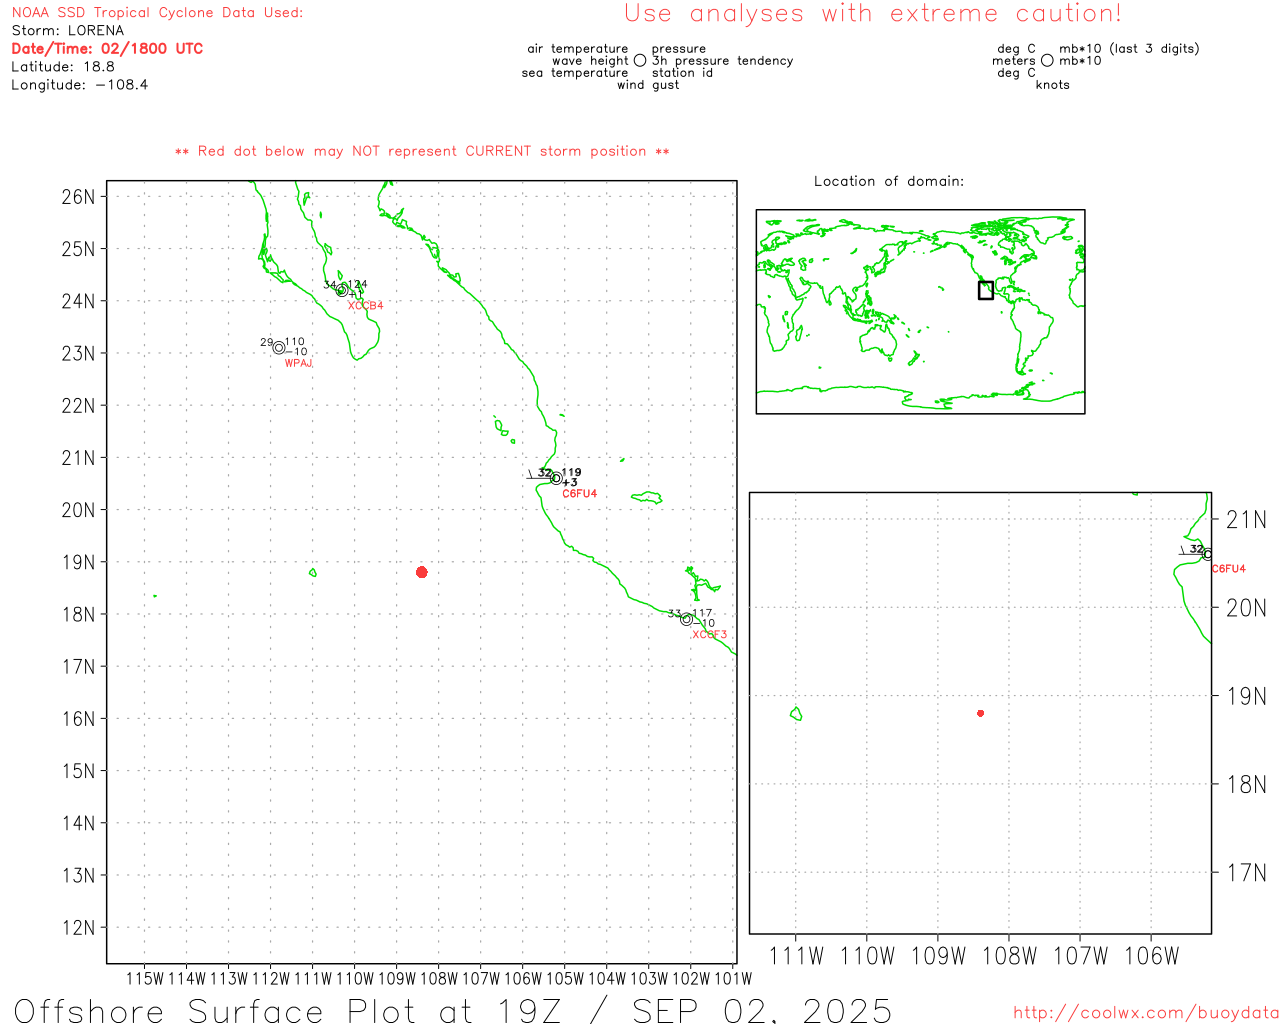Click the red storm dot in zoomed inset map

pos(981,713)
